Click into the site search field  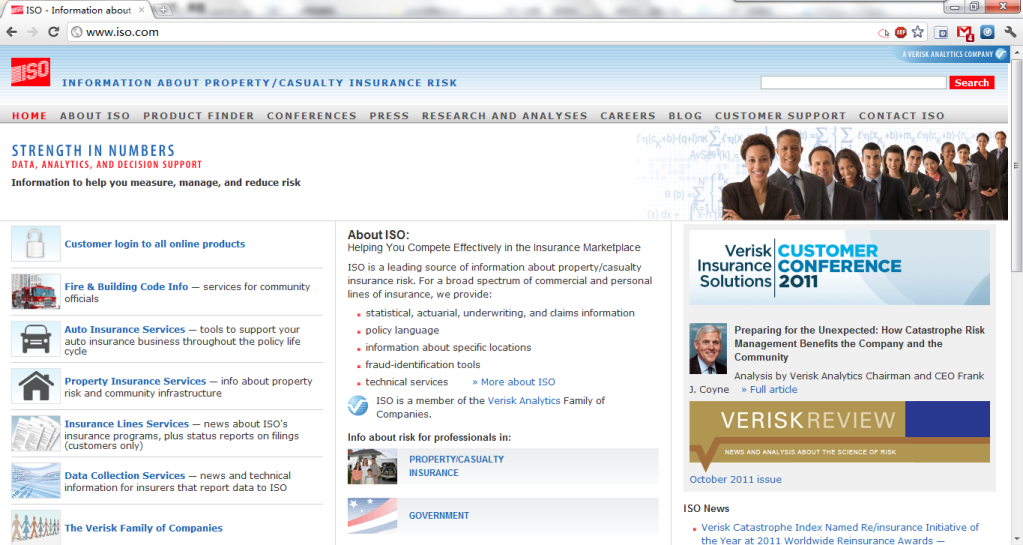853,83
